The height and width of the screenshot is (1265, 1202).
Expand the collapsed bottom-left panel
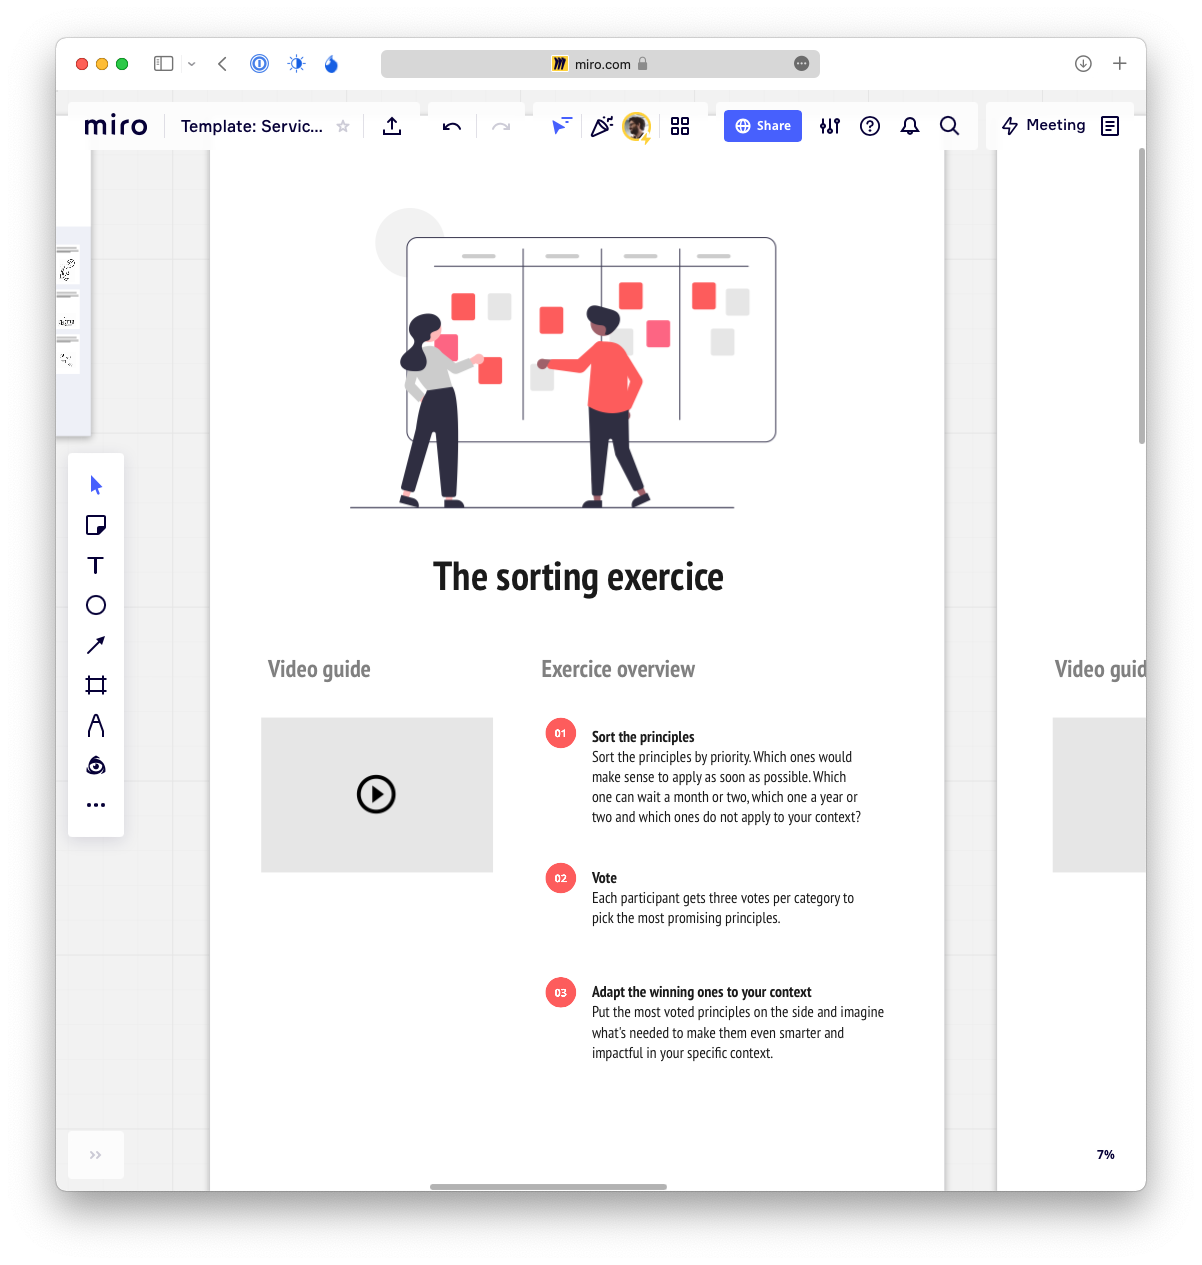coord(96,1155)
